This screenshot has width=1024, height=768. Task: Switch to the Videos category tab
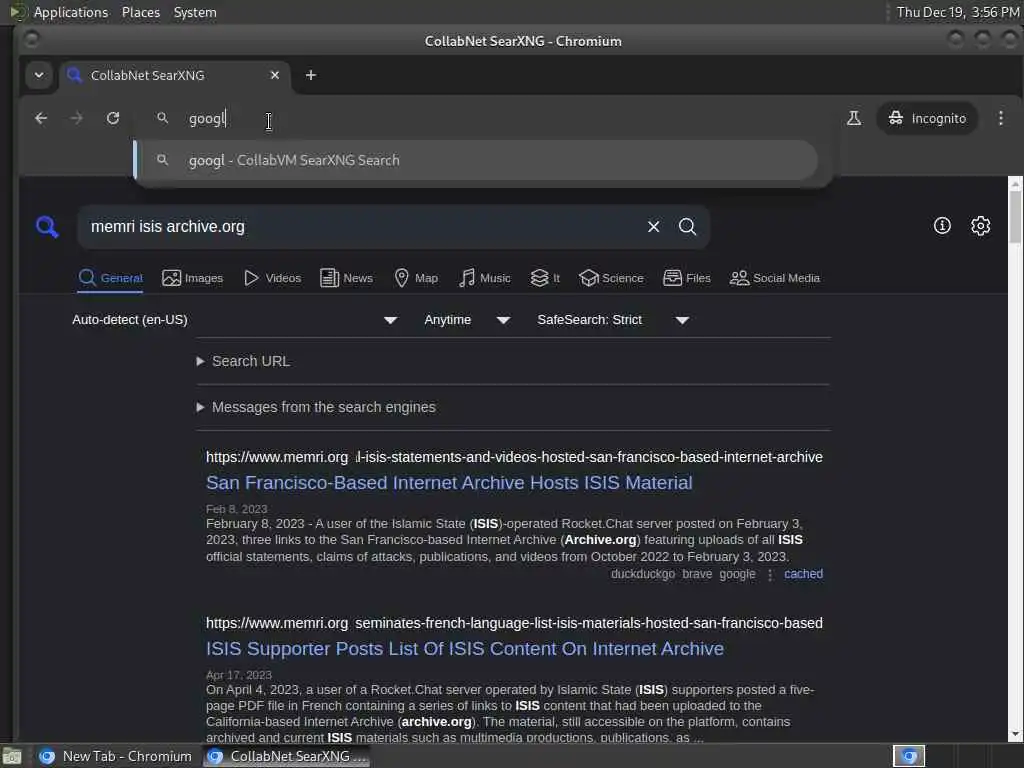point(272,278)
